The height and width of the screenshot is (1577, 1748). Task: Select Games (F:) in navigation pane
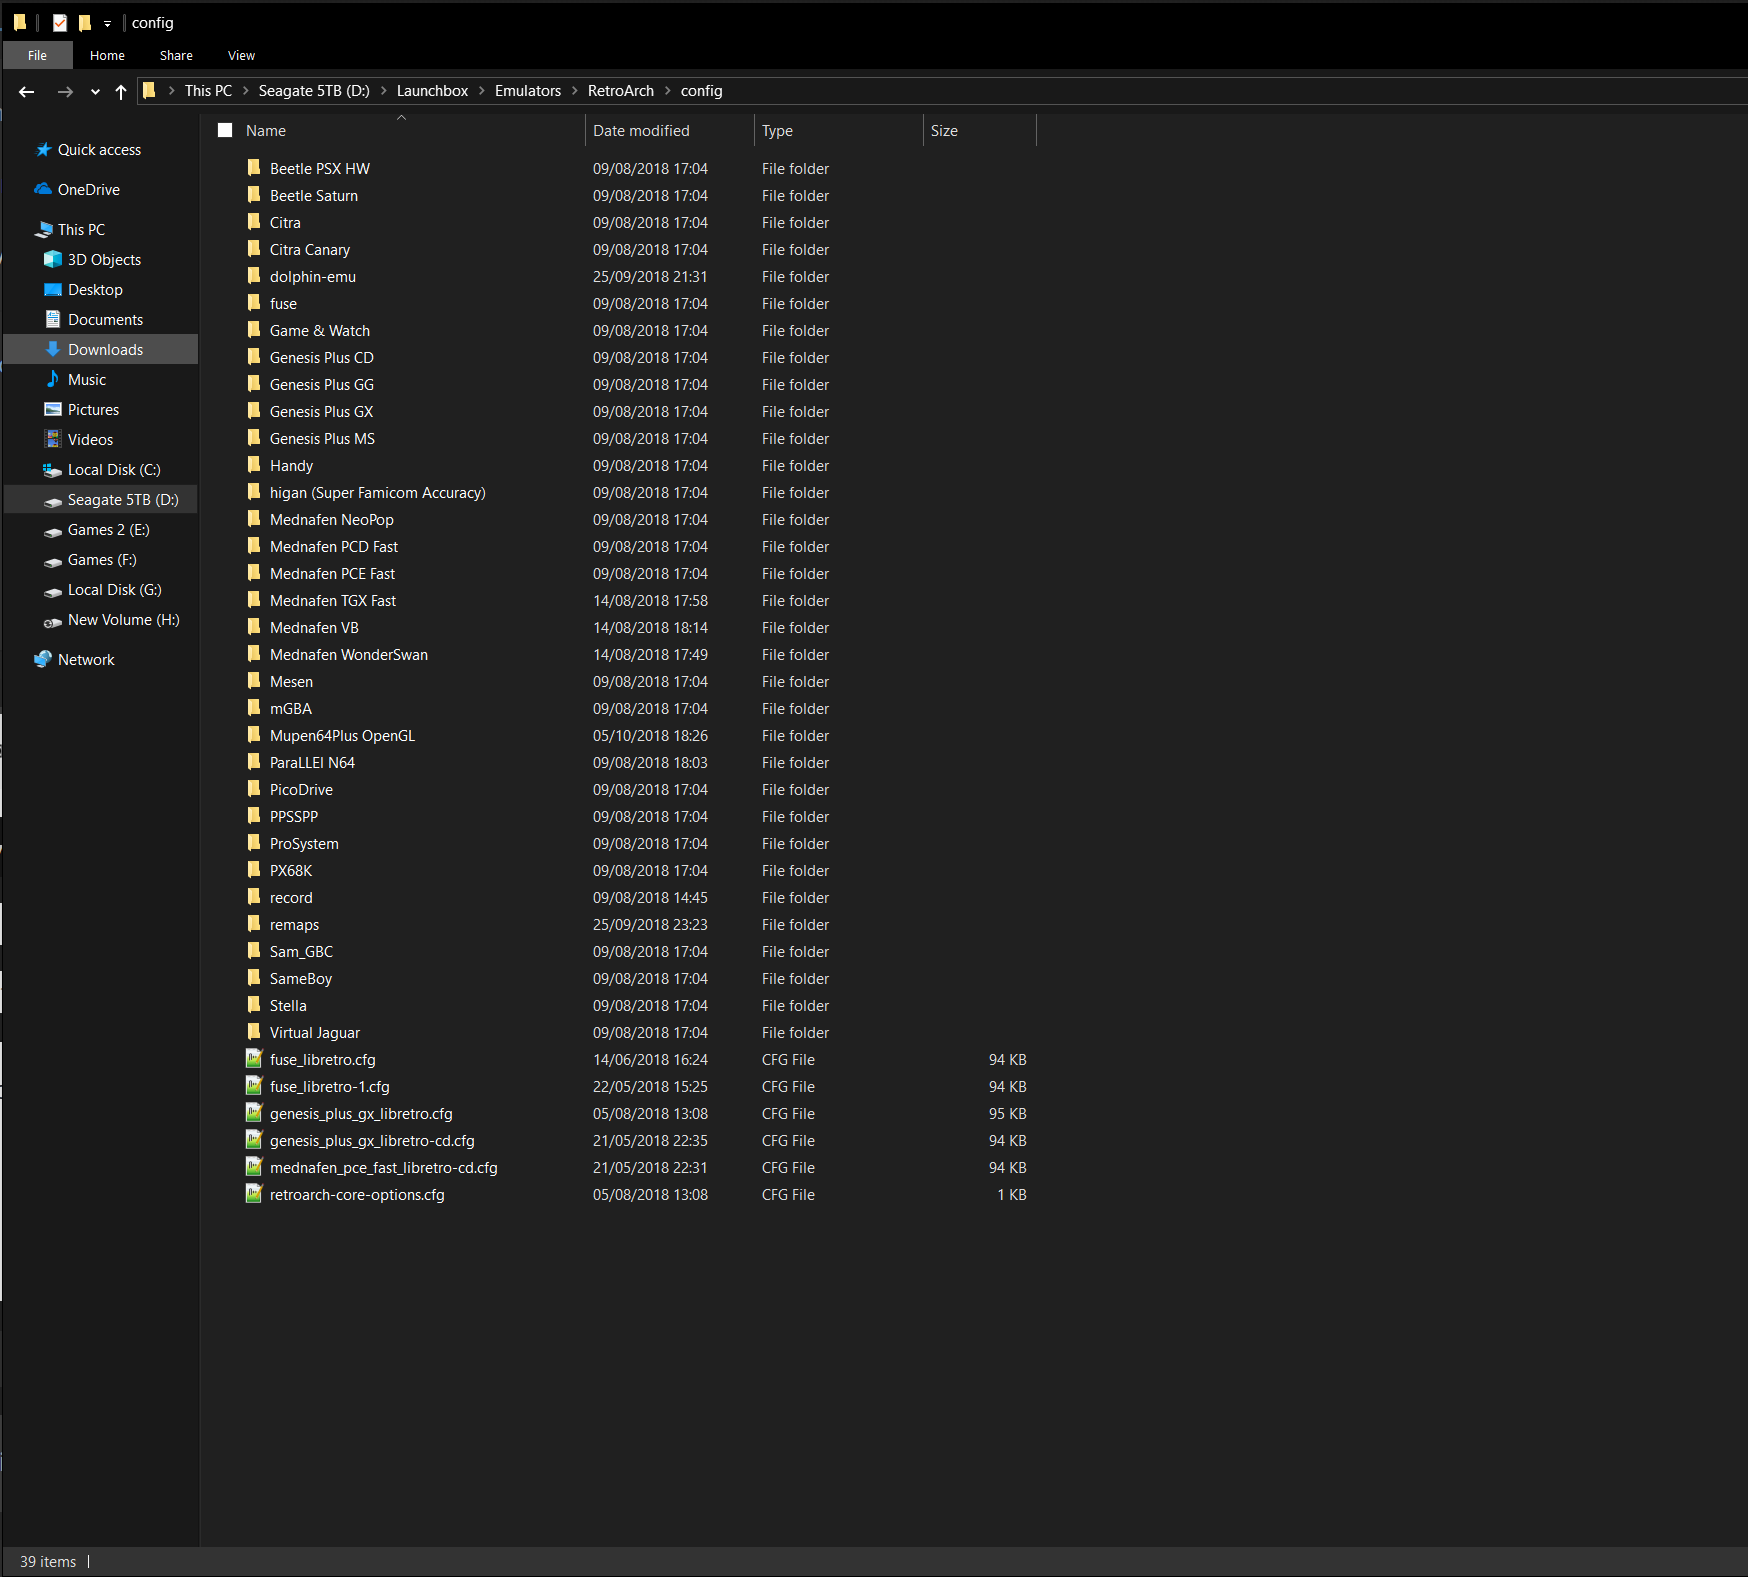[x=101, y=560]
